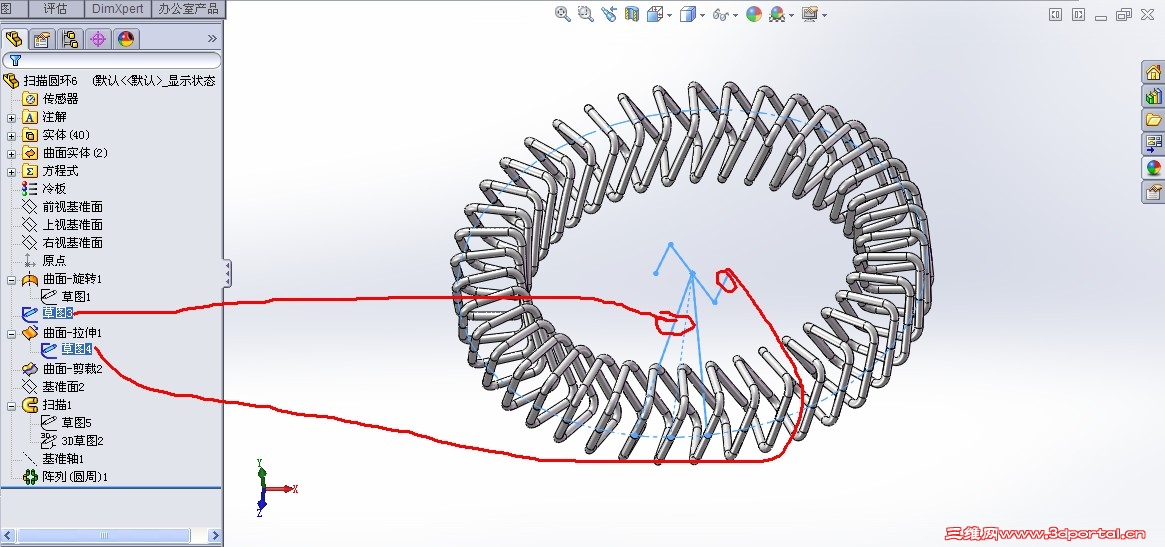Select the 草图3 sketch
The width and height of the screenshot is (1165, 547).
click(57, 314)
